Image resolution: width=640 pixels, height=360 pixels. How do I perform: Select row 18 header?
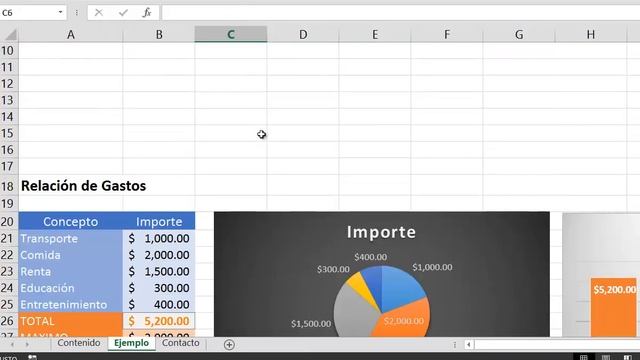coord(9,186)
